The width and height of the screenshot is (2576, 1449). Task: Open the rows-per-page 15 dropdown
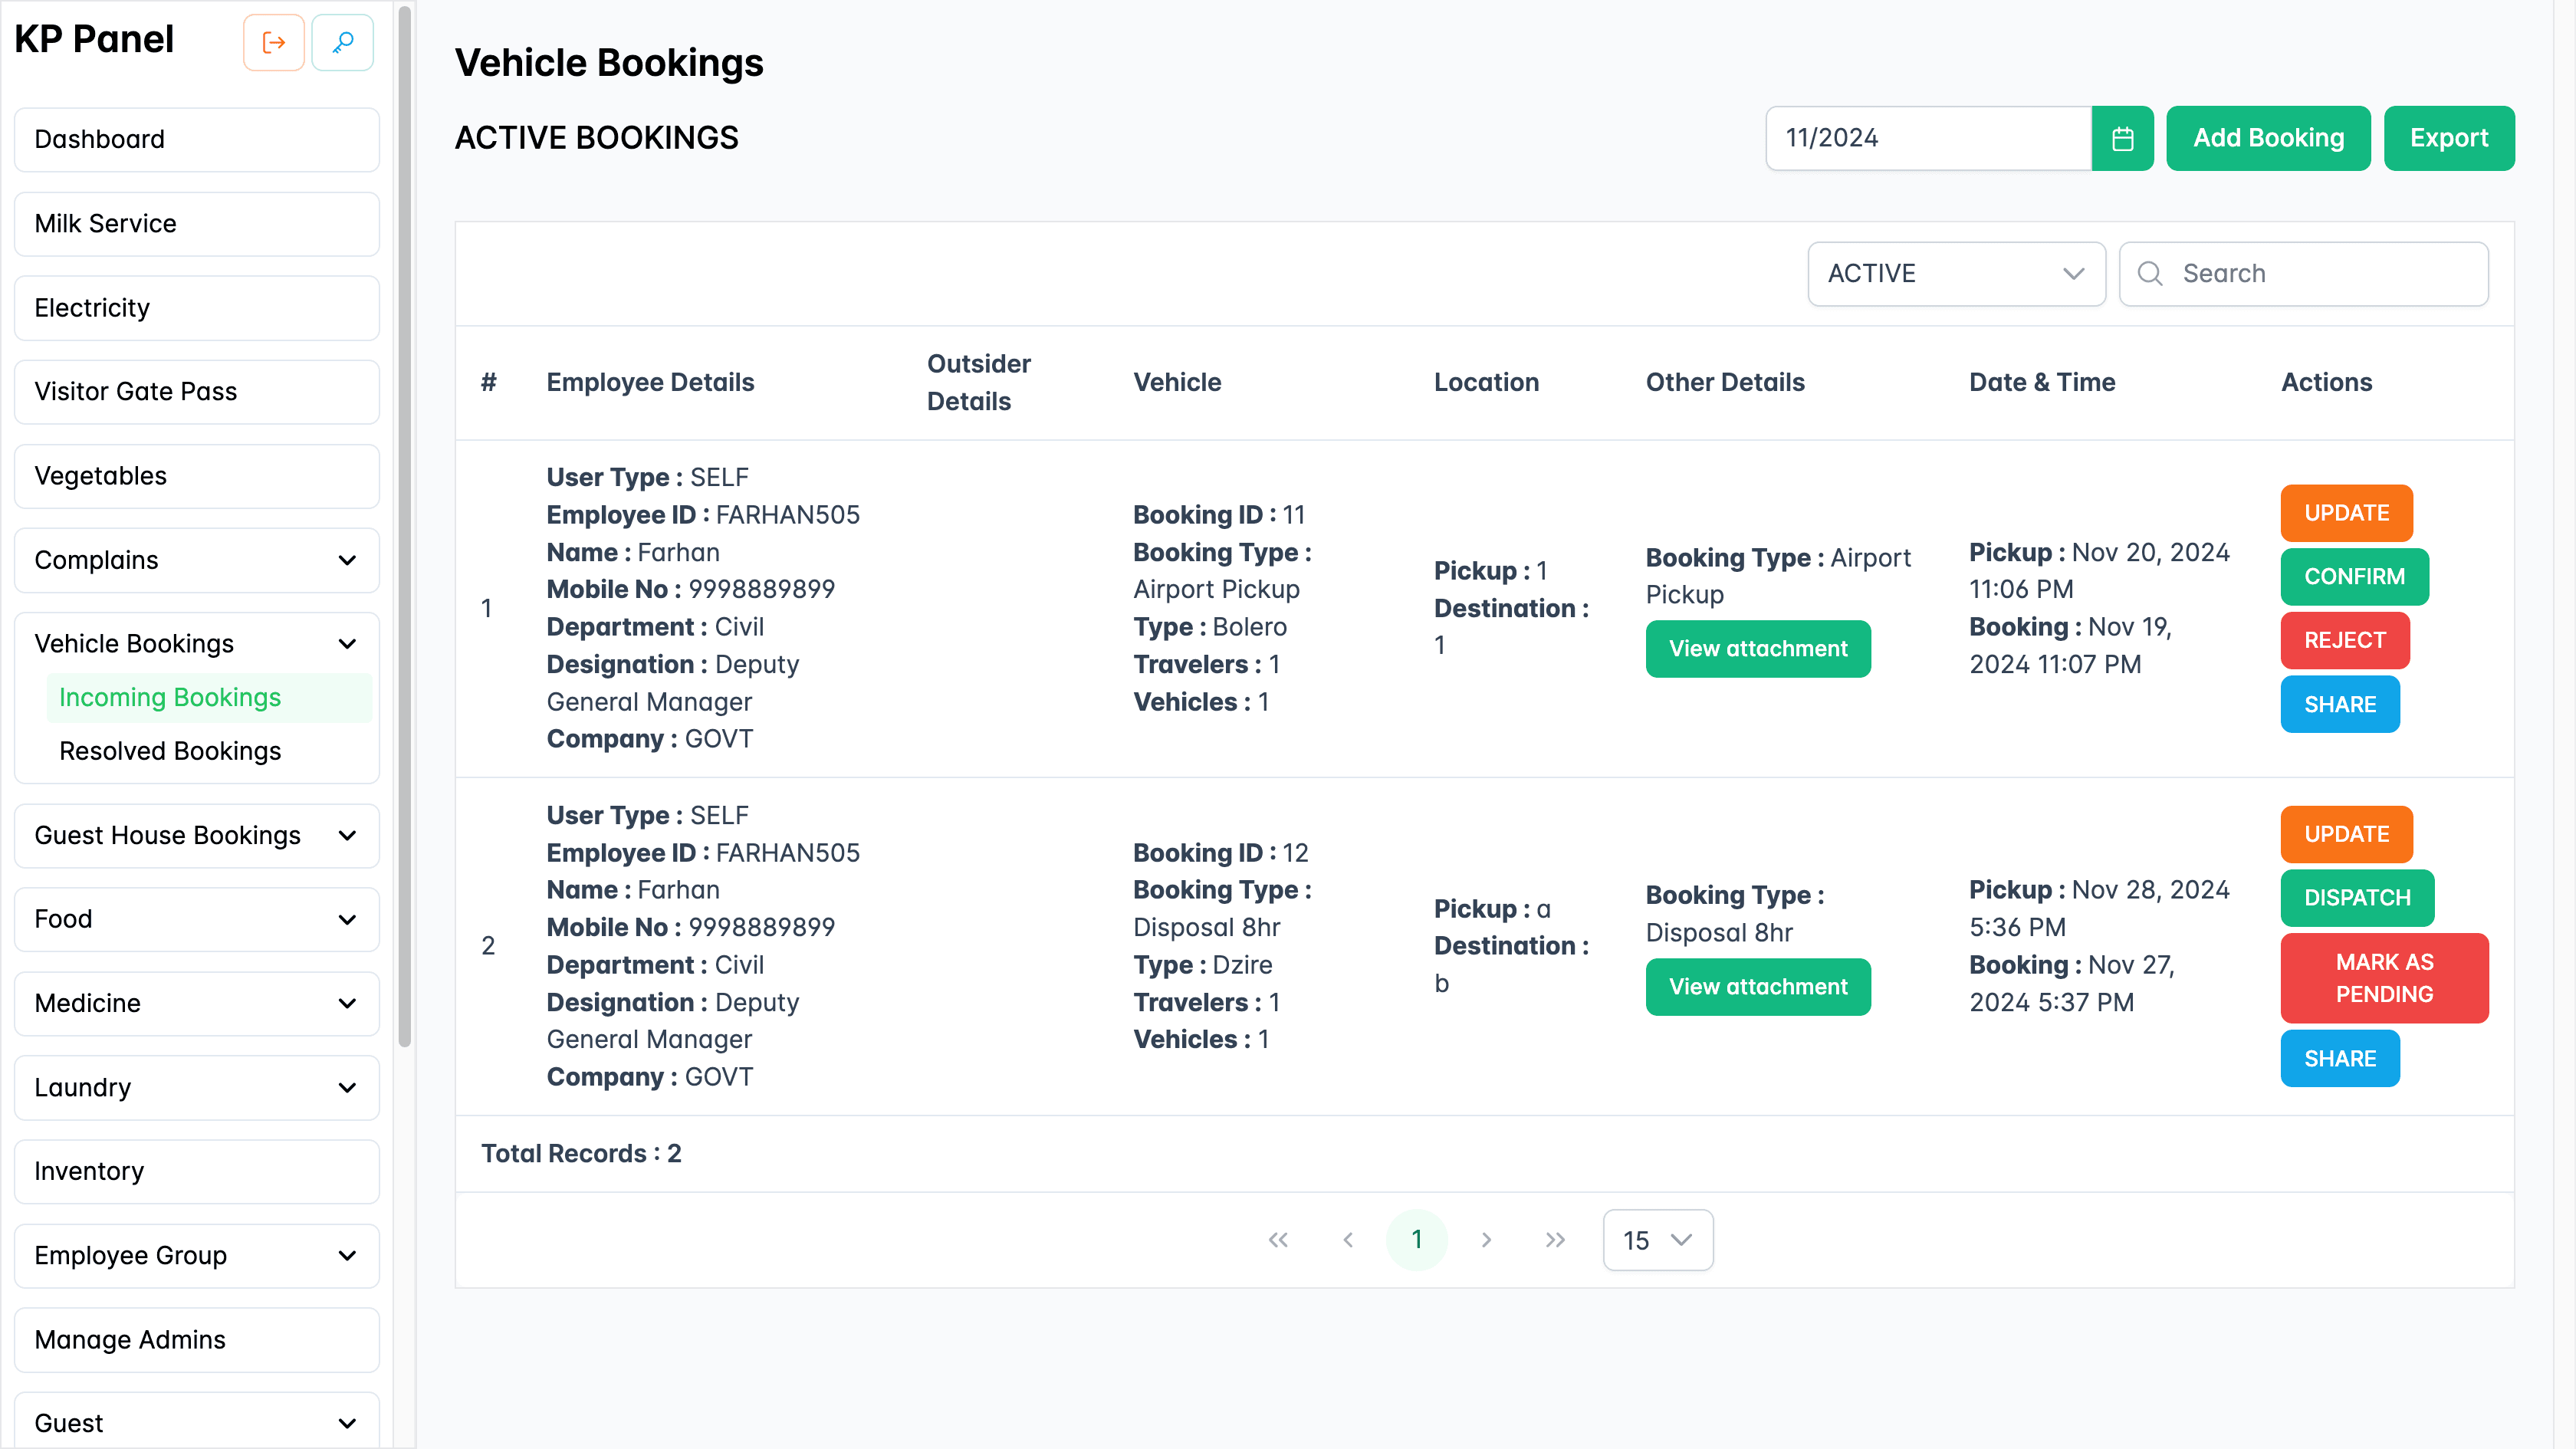1657,1240
